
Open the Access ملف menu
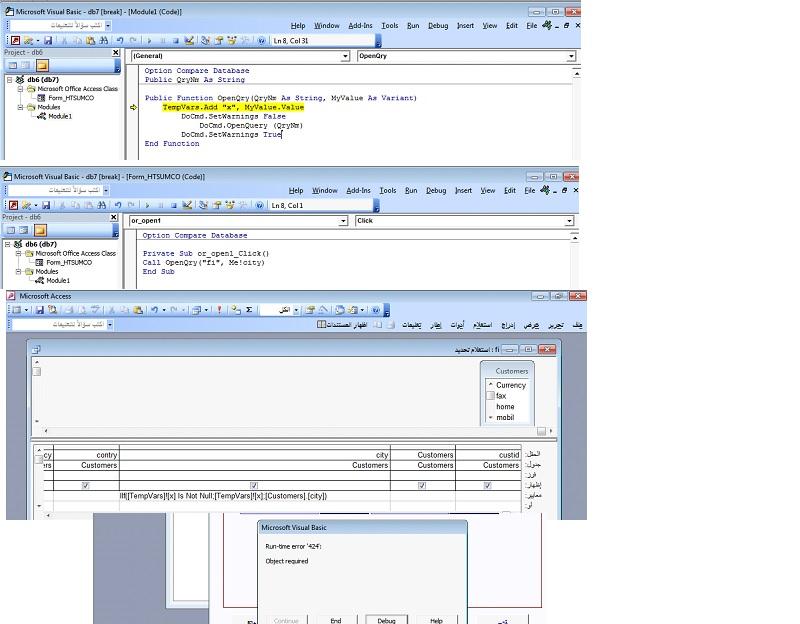pos(577,325)
